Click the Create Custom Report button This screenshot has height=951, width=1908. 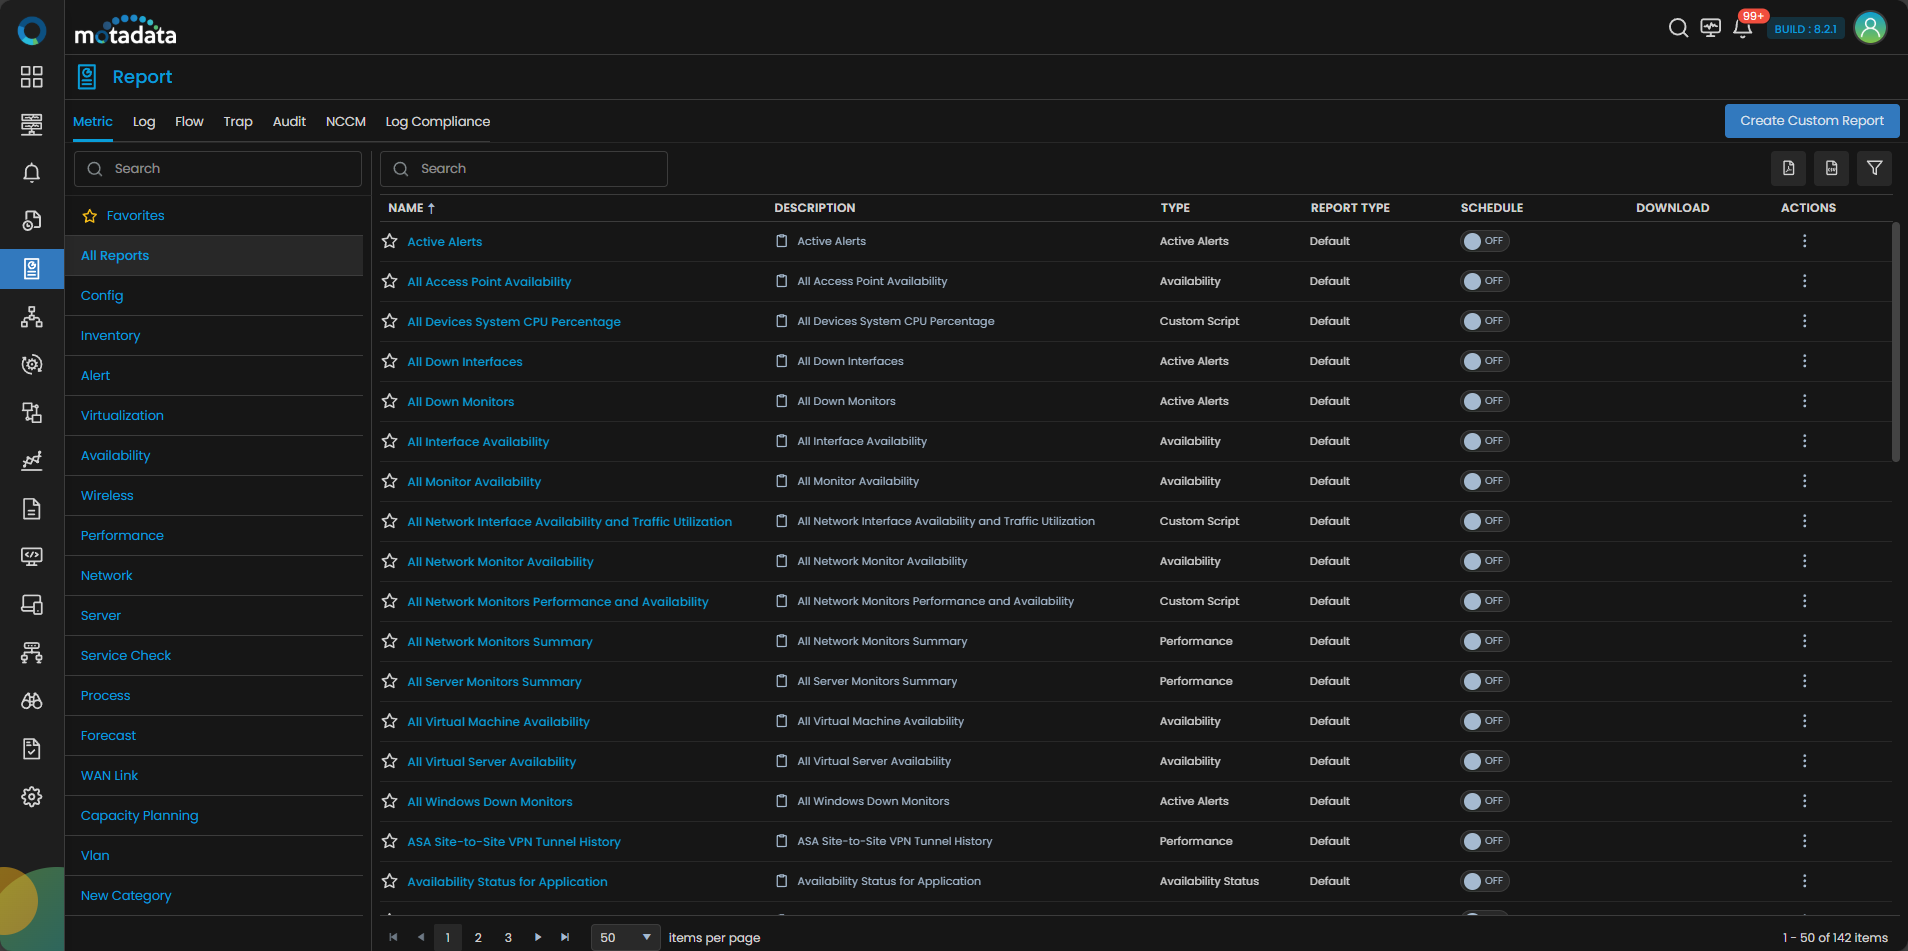[1811, 121]
